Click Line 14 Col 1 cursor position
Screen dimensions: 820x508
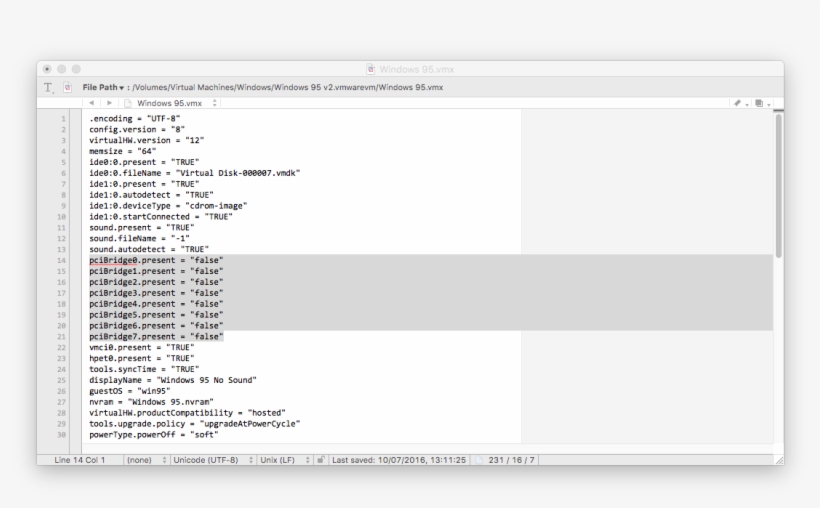75,460
